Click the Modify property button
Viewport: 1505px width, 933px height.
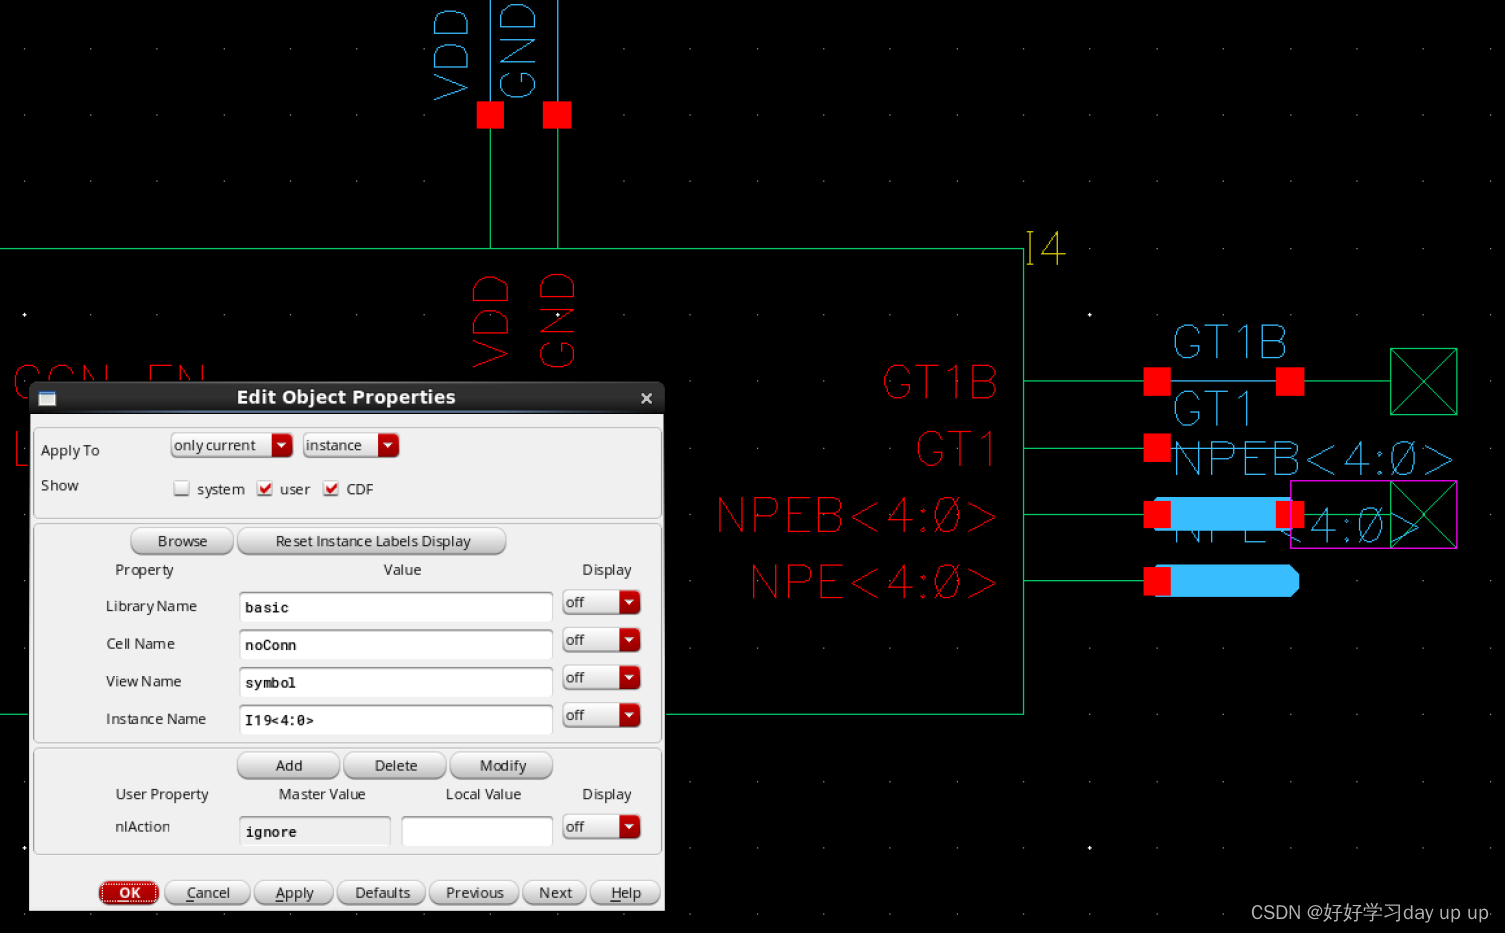coord(501,765)
